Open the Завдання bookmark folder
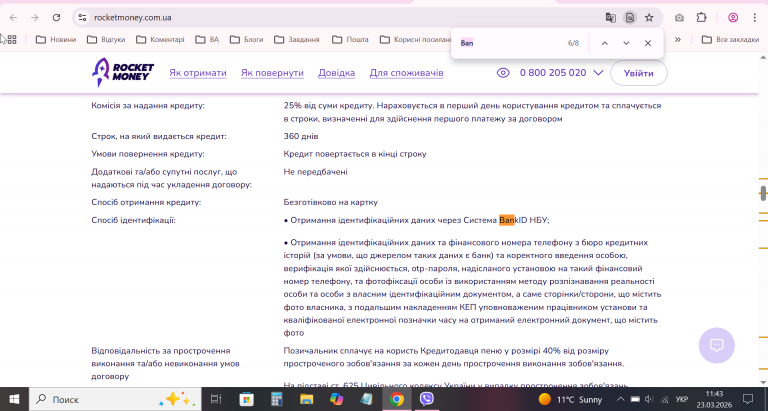 pyautogui.click(x=296, y=40)
